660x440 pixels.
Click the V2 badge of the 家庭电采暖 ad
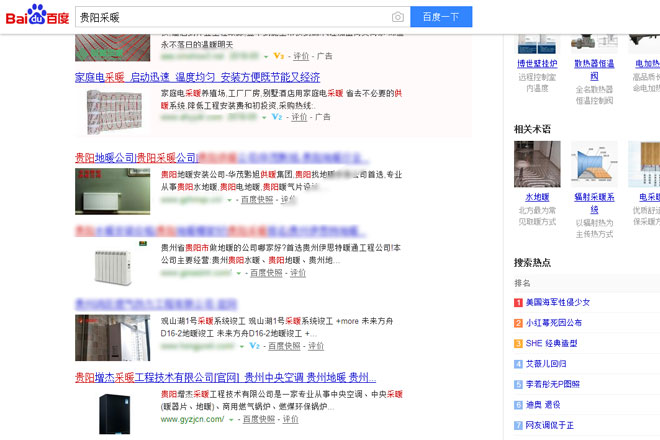[x=277, y=117]
